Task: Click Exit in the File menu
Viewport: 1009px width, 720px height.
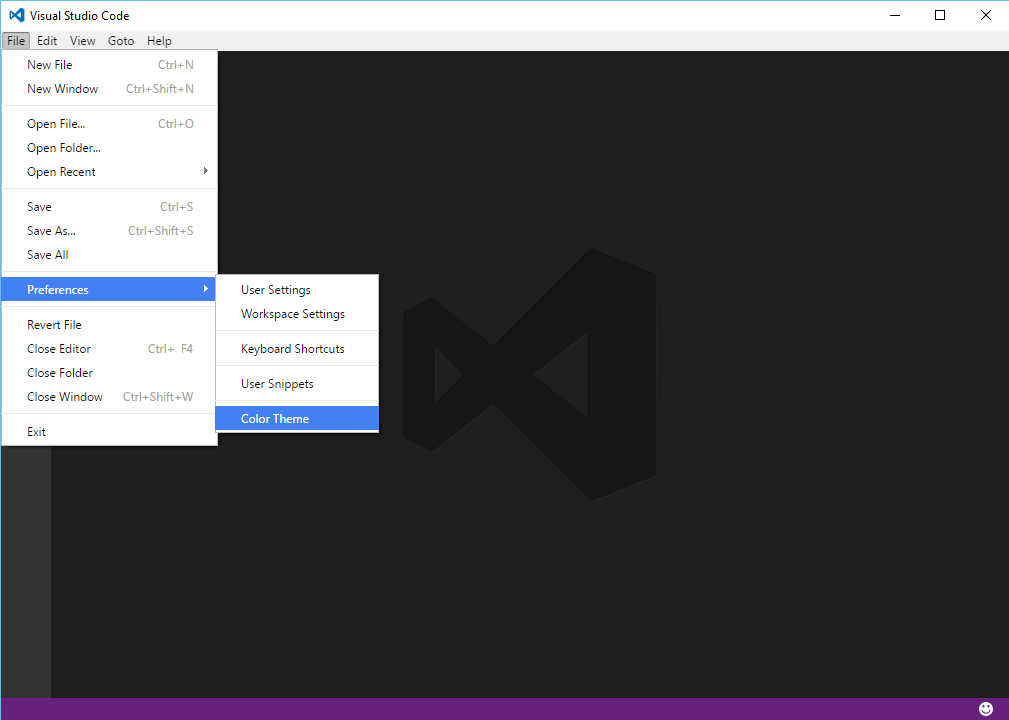Action: click(x=109, y=432)
